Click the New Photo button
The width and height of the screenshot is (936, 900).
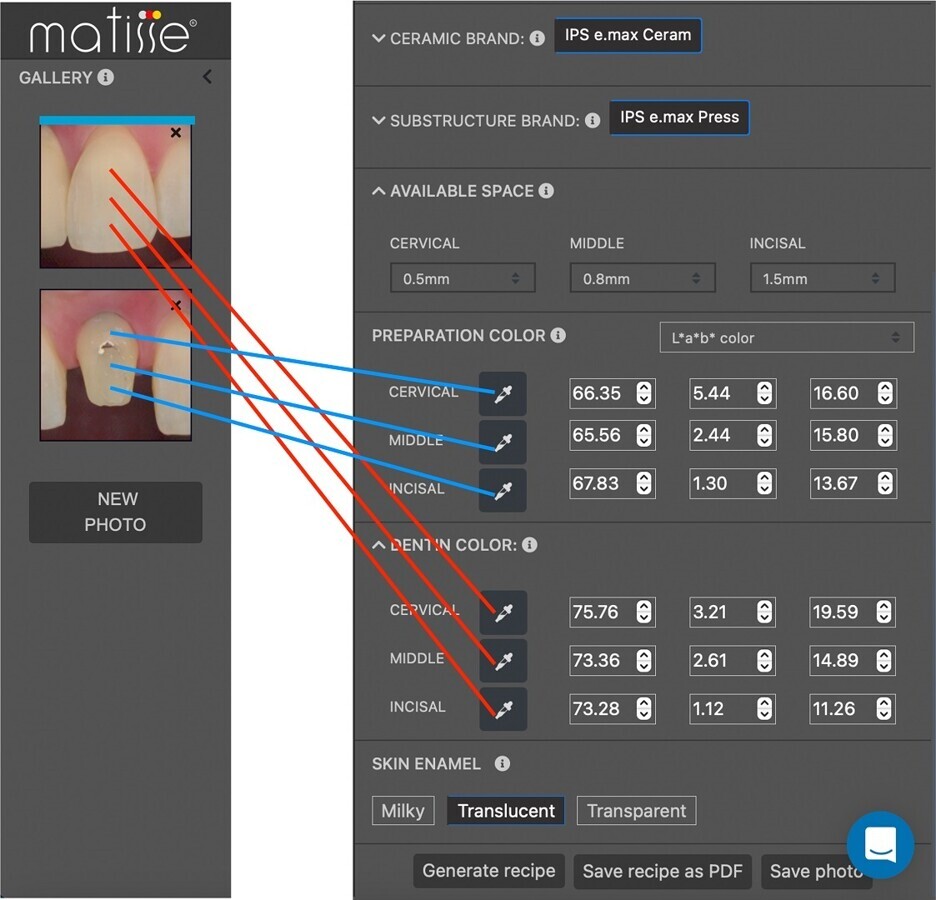116,512
